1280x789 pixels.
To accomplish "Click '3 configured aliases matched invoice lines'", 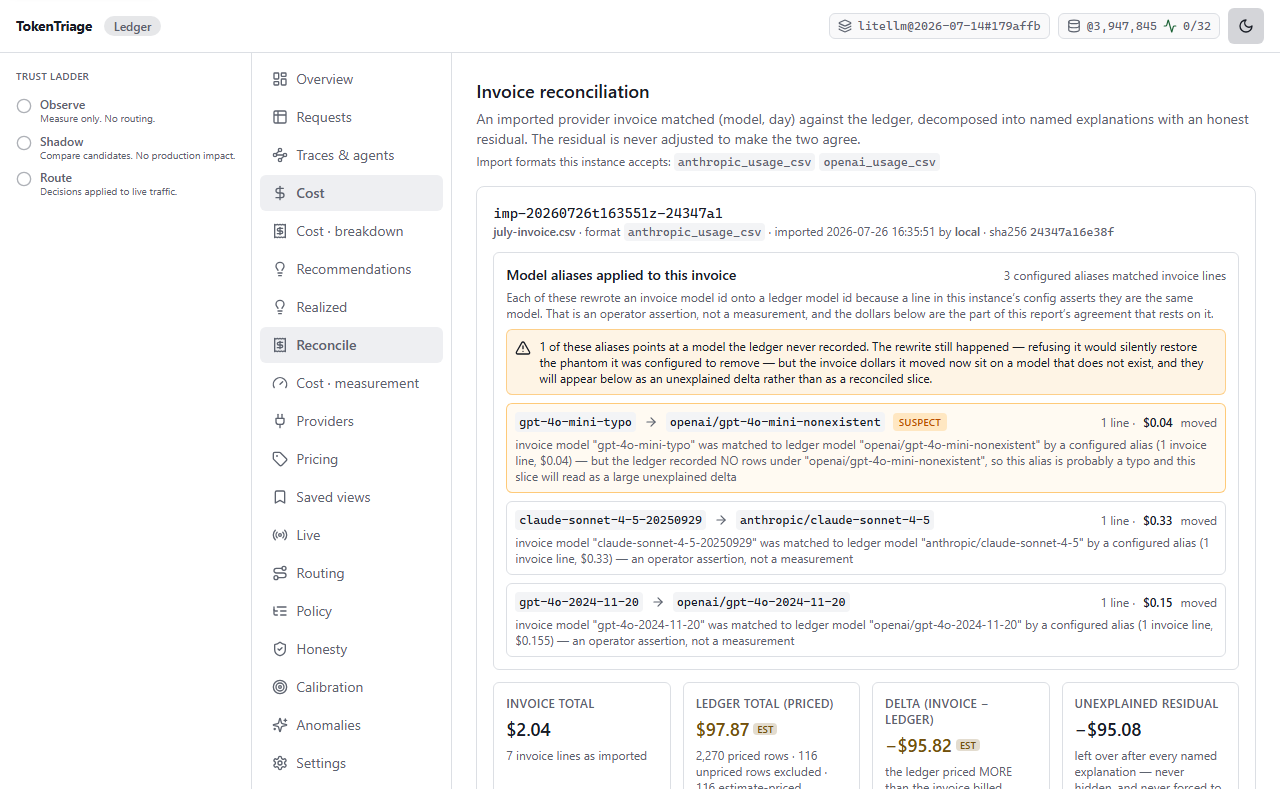I will tap(1115, 276).
